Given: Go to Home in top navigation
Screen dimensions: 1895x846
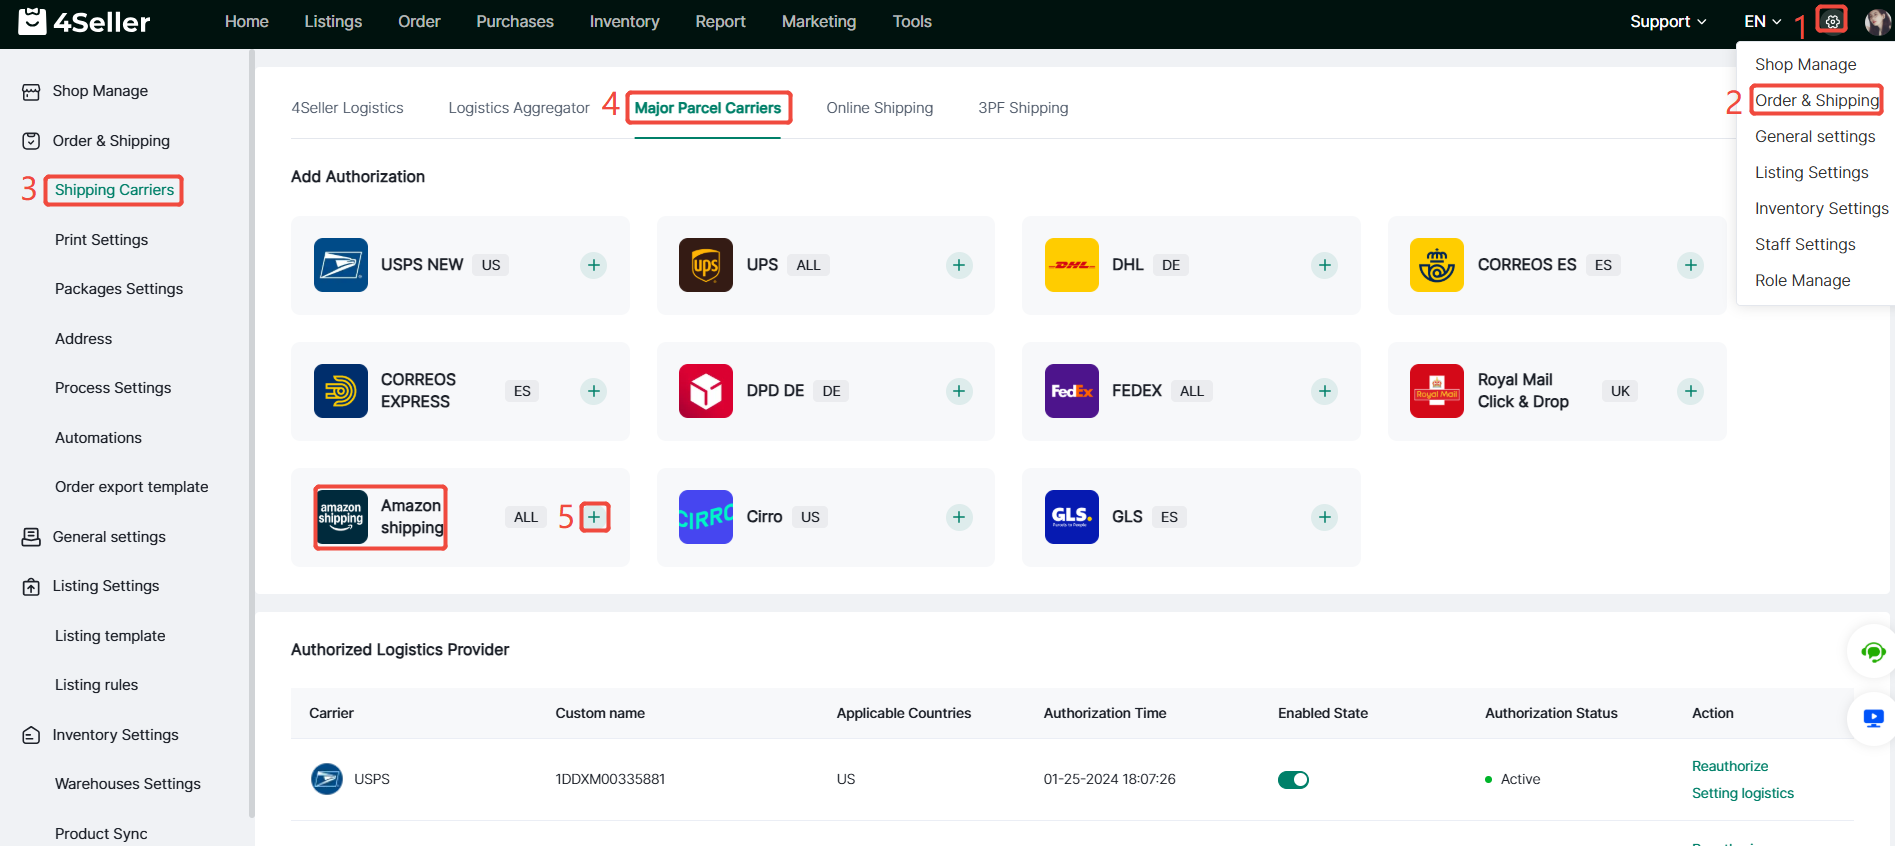Looking at the screenshot, I should [247, 21].
